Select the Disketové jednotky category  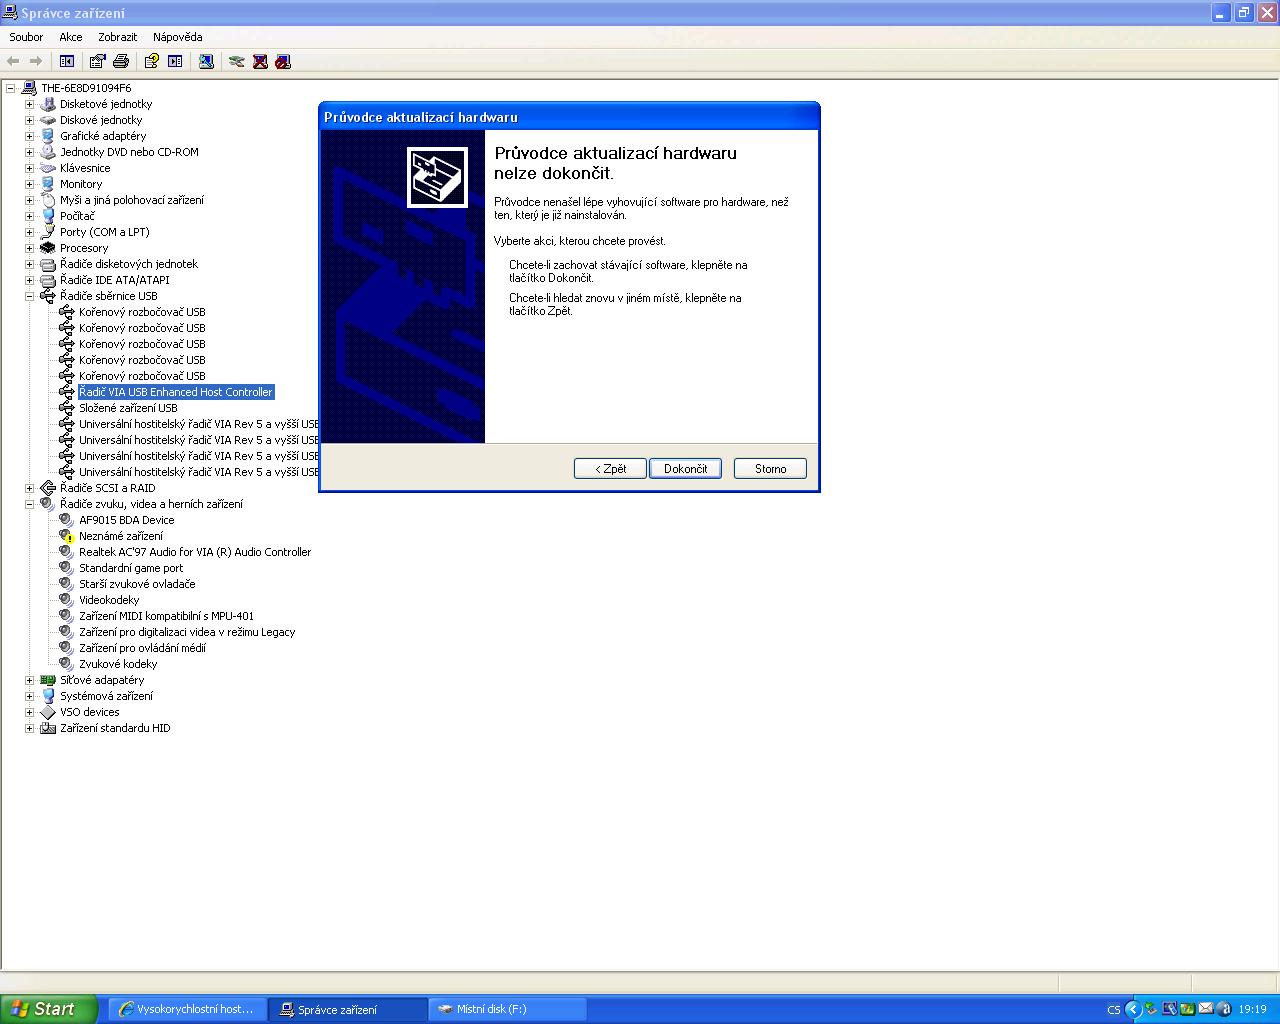coord(106,104)
